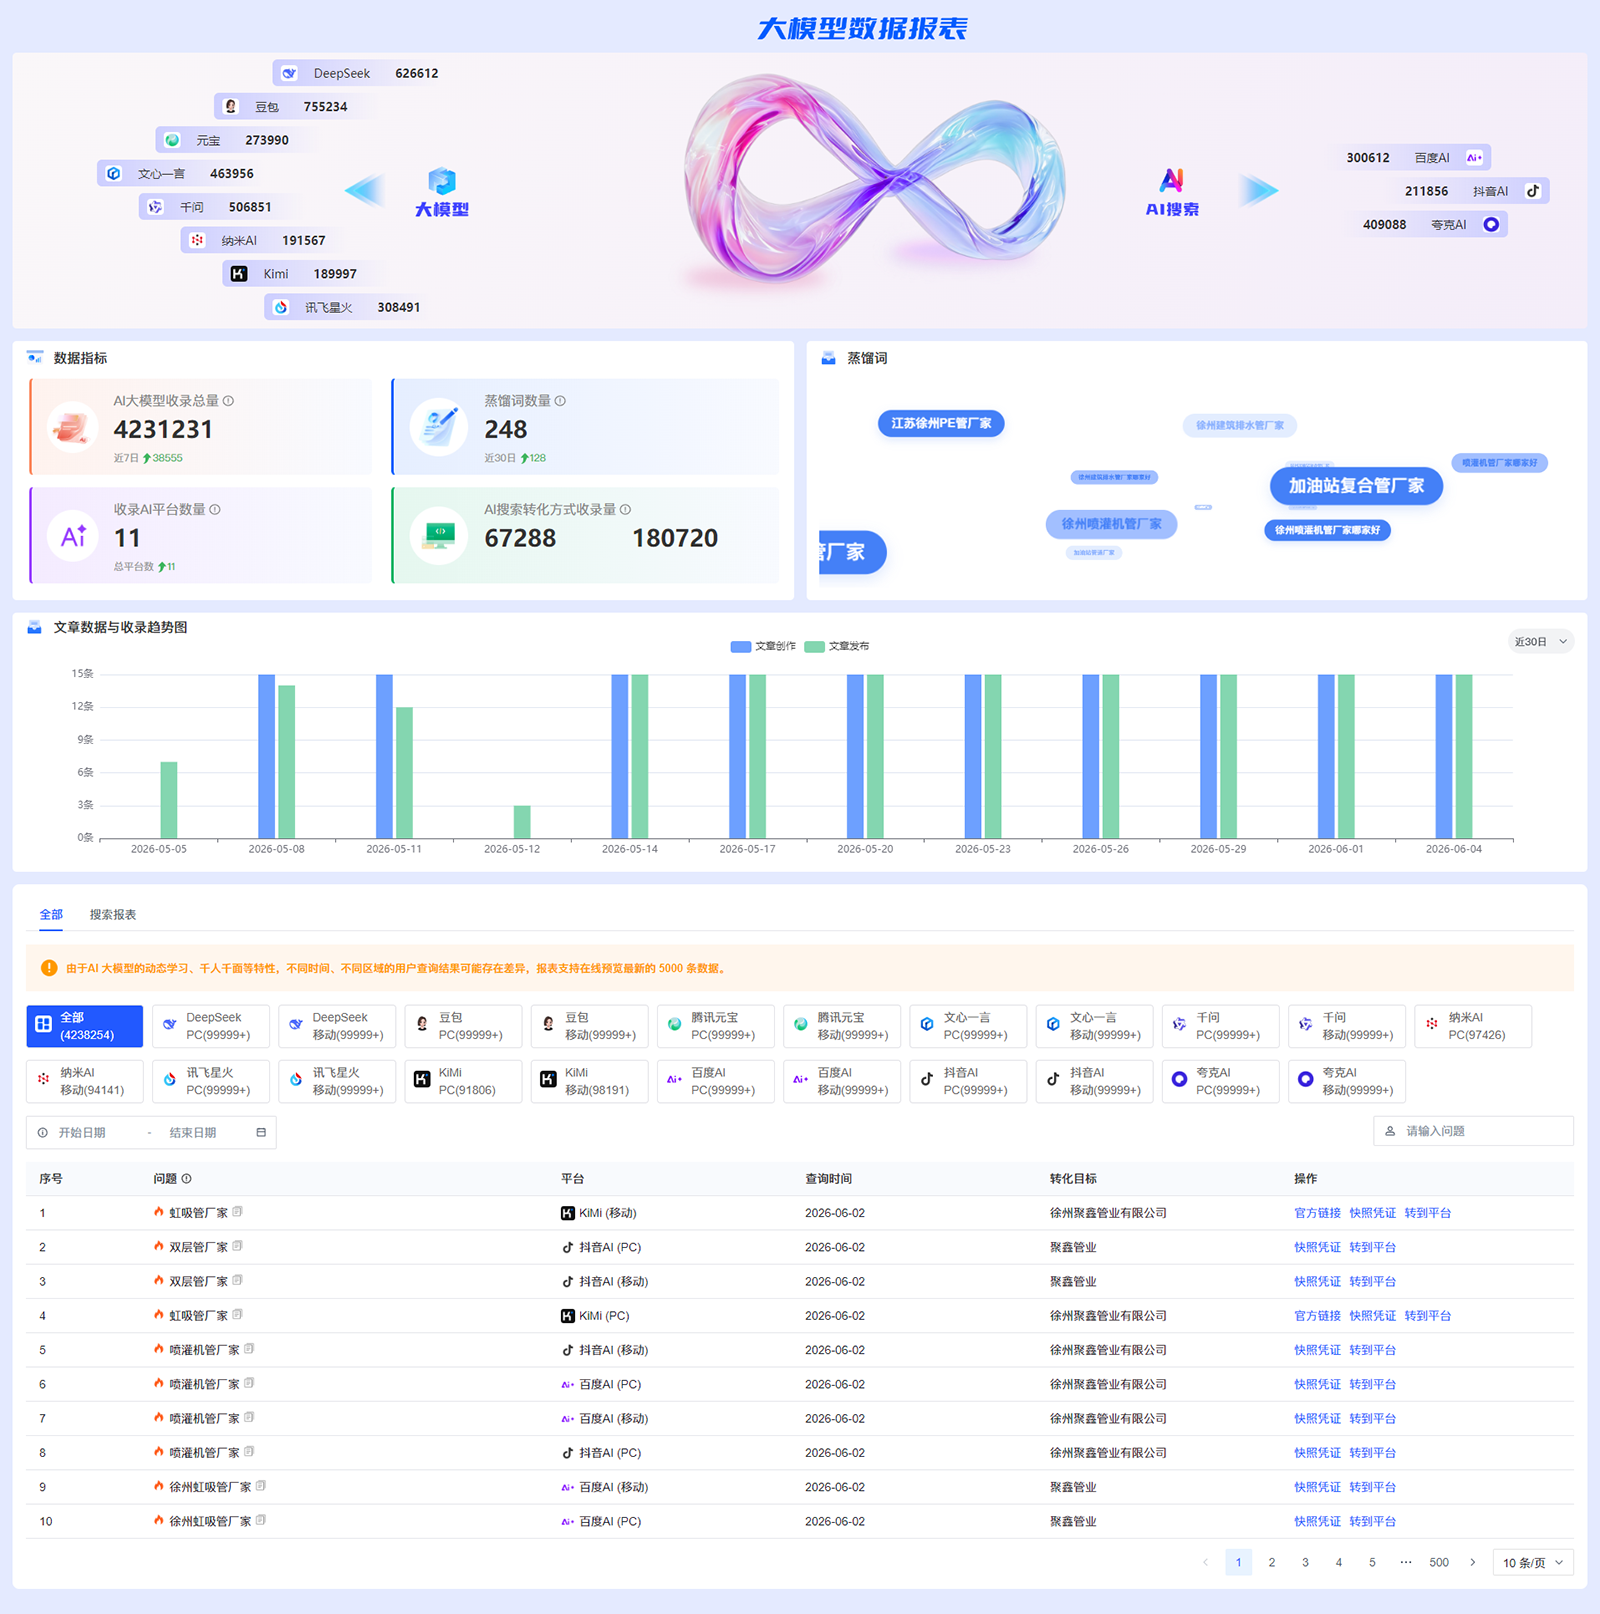Open 快照凭证 for row 2 抖音AI (PC)

click(x=1317, y=1247)
